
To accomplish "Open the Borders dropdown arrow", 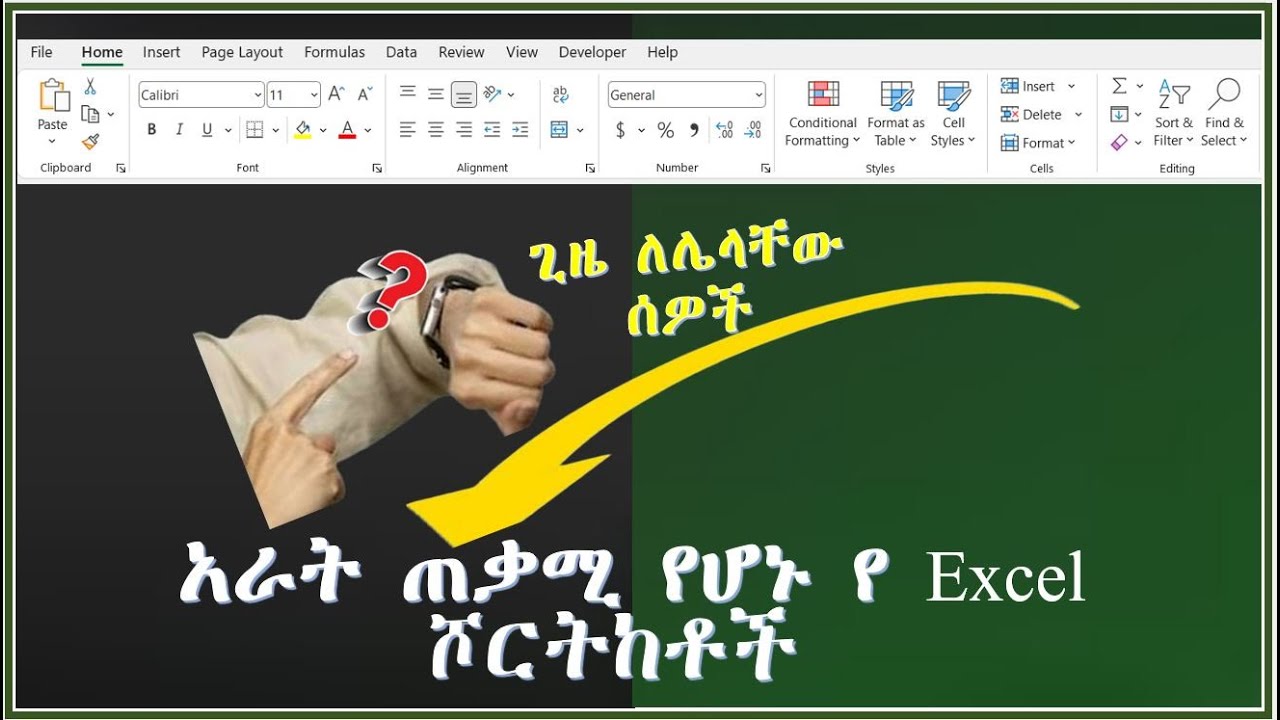I will [274, 130].
